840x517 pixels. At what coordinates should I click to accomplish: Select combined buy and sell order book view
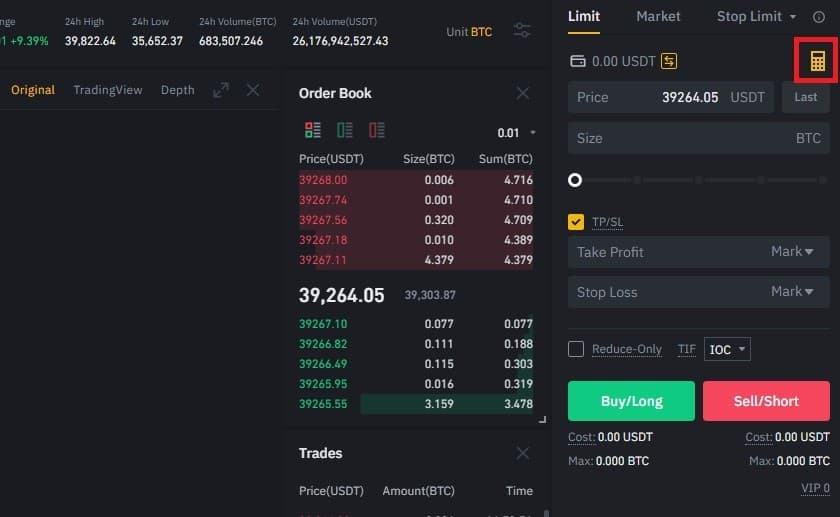(313, 130)
